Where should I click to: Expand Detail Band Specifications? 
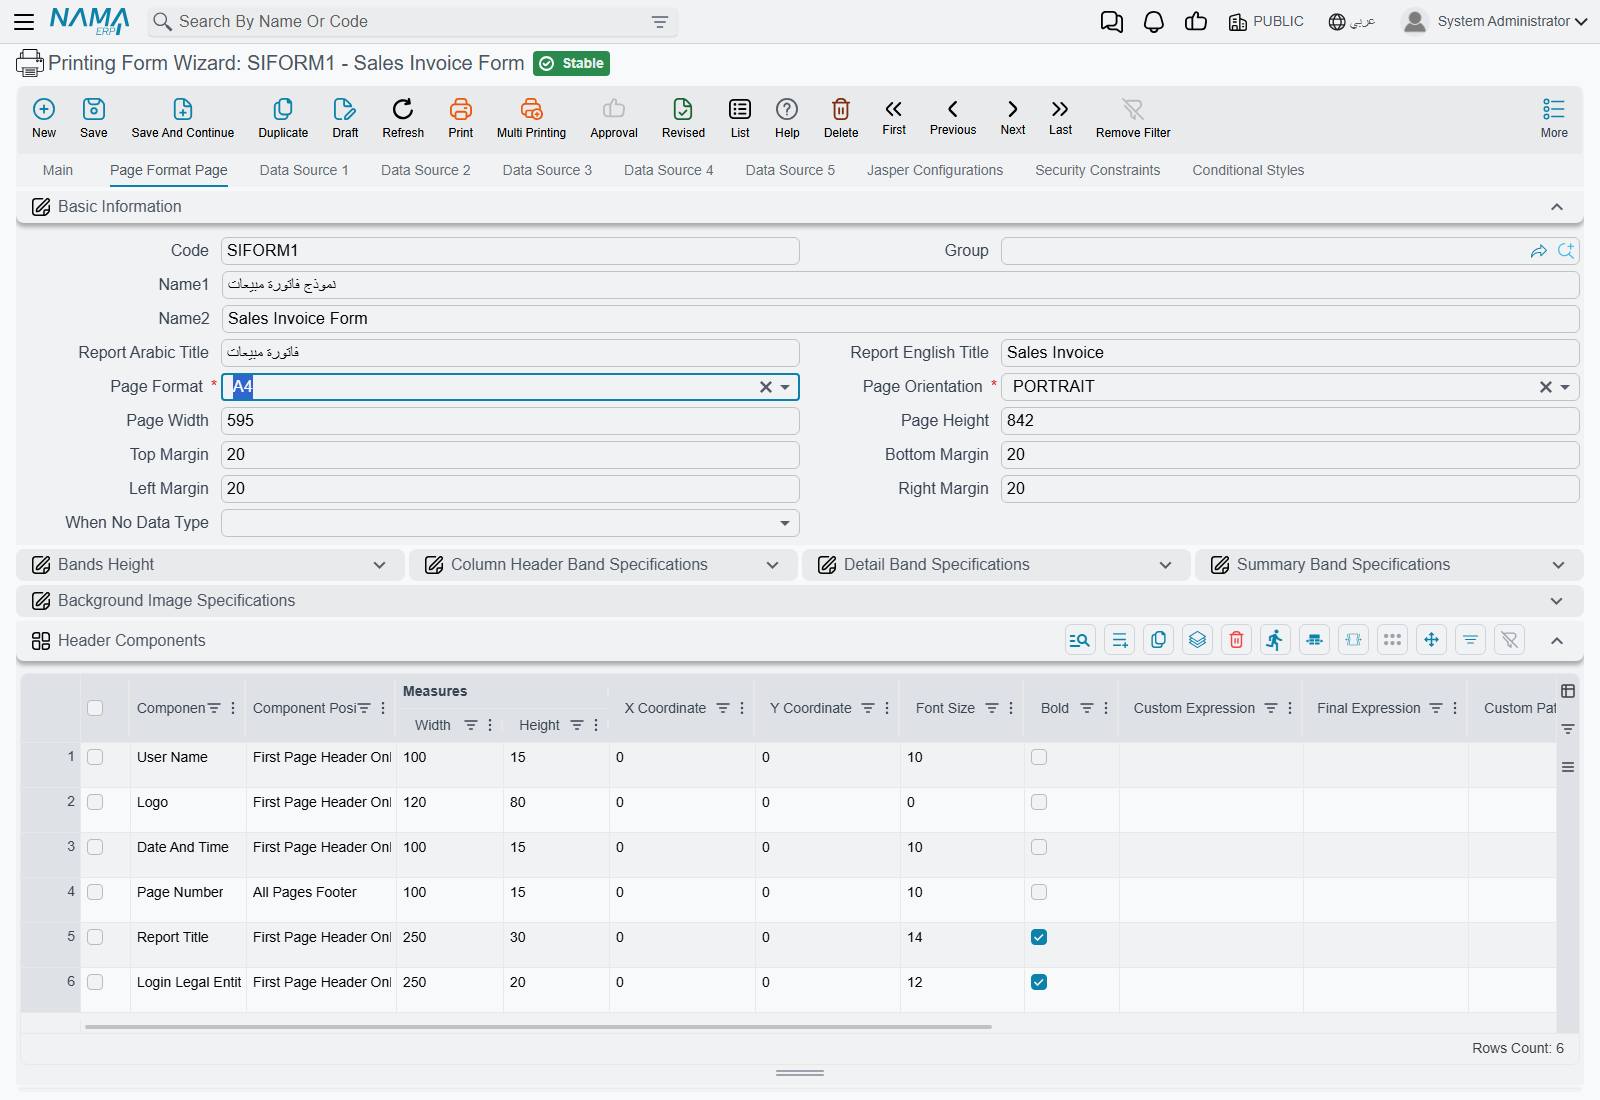click(996, 565)
